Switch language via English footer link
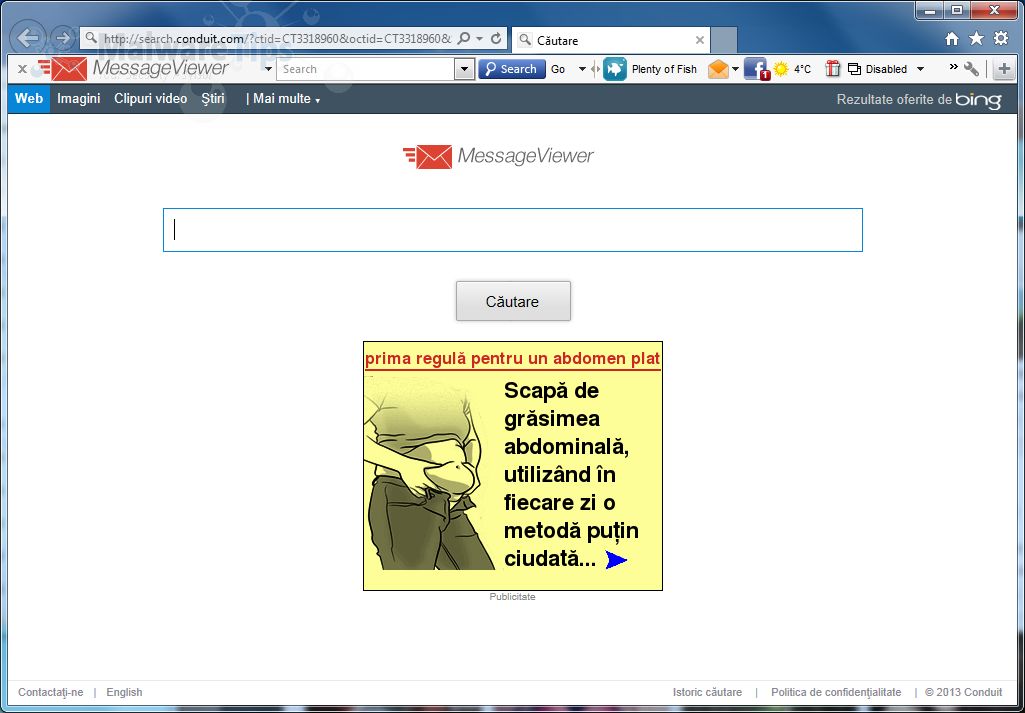The height and width of the screenshot is (713, 1025). (x=124, y=692)
